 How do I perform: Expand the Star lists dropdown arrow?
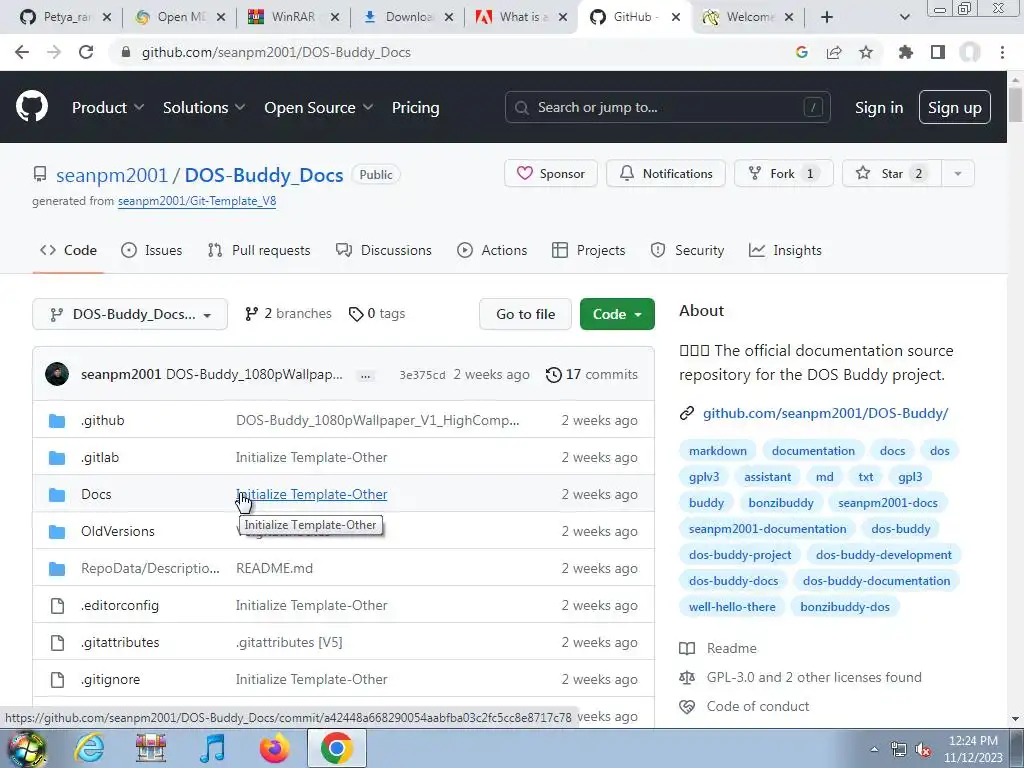tap(958, 174)
